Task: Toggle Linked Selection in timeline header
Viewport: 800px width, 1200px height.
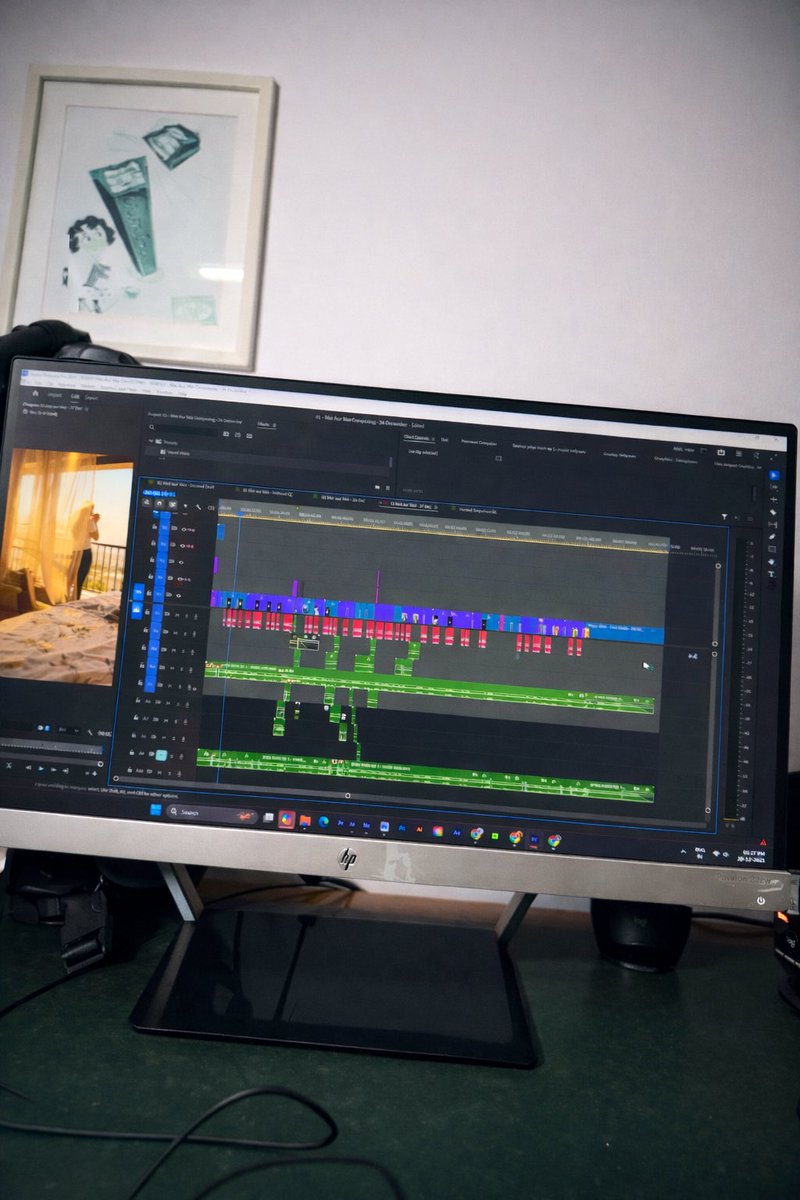Action: pyautogui.click(x=172, y=504)
